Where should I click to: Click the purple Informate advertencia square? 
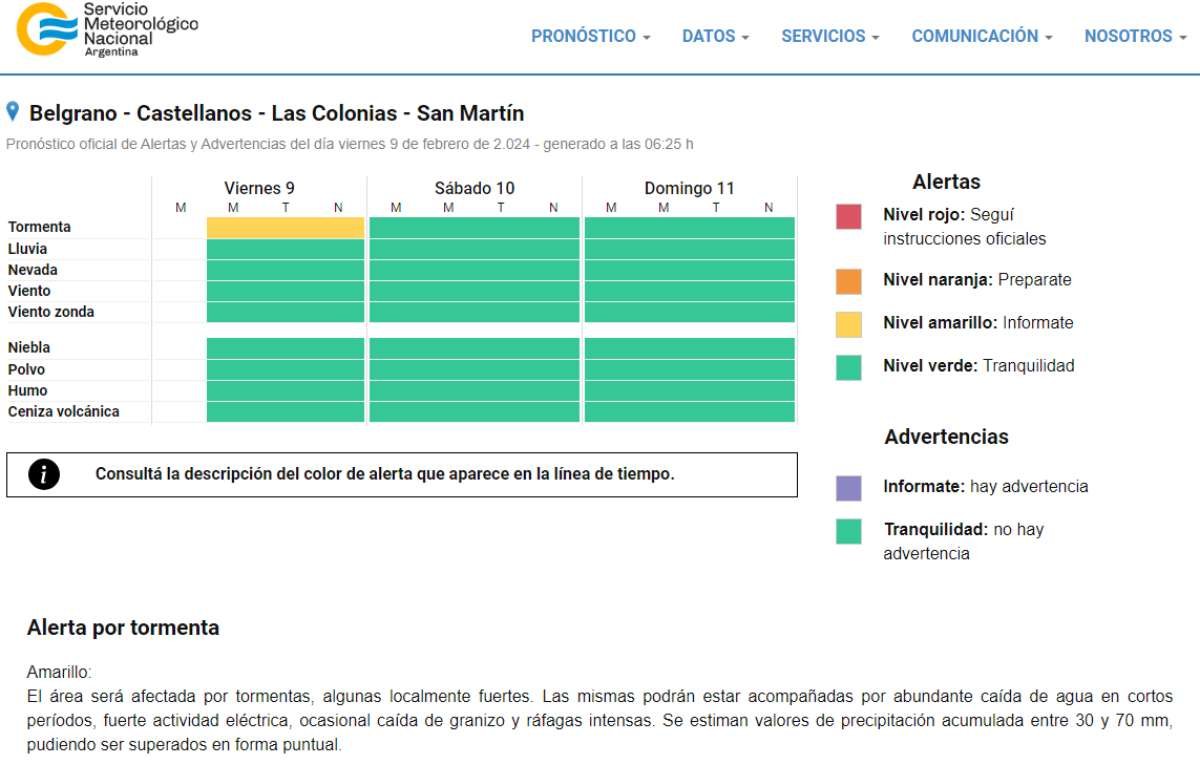tap(848, 488)
